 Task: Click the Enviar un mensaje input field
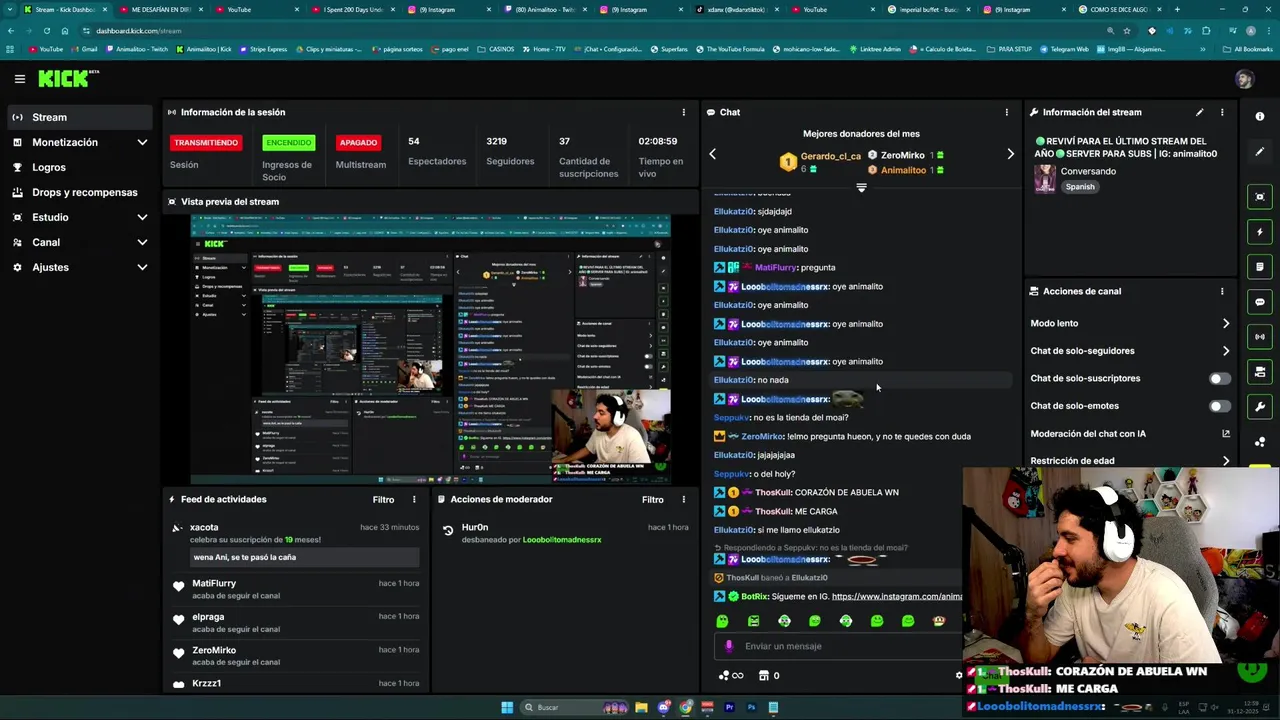[x=838, y=646]
